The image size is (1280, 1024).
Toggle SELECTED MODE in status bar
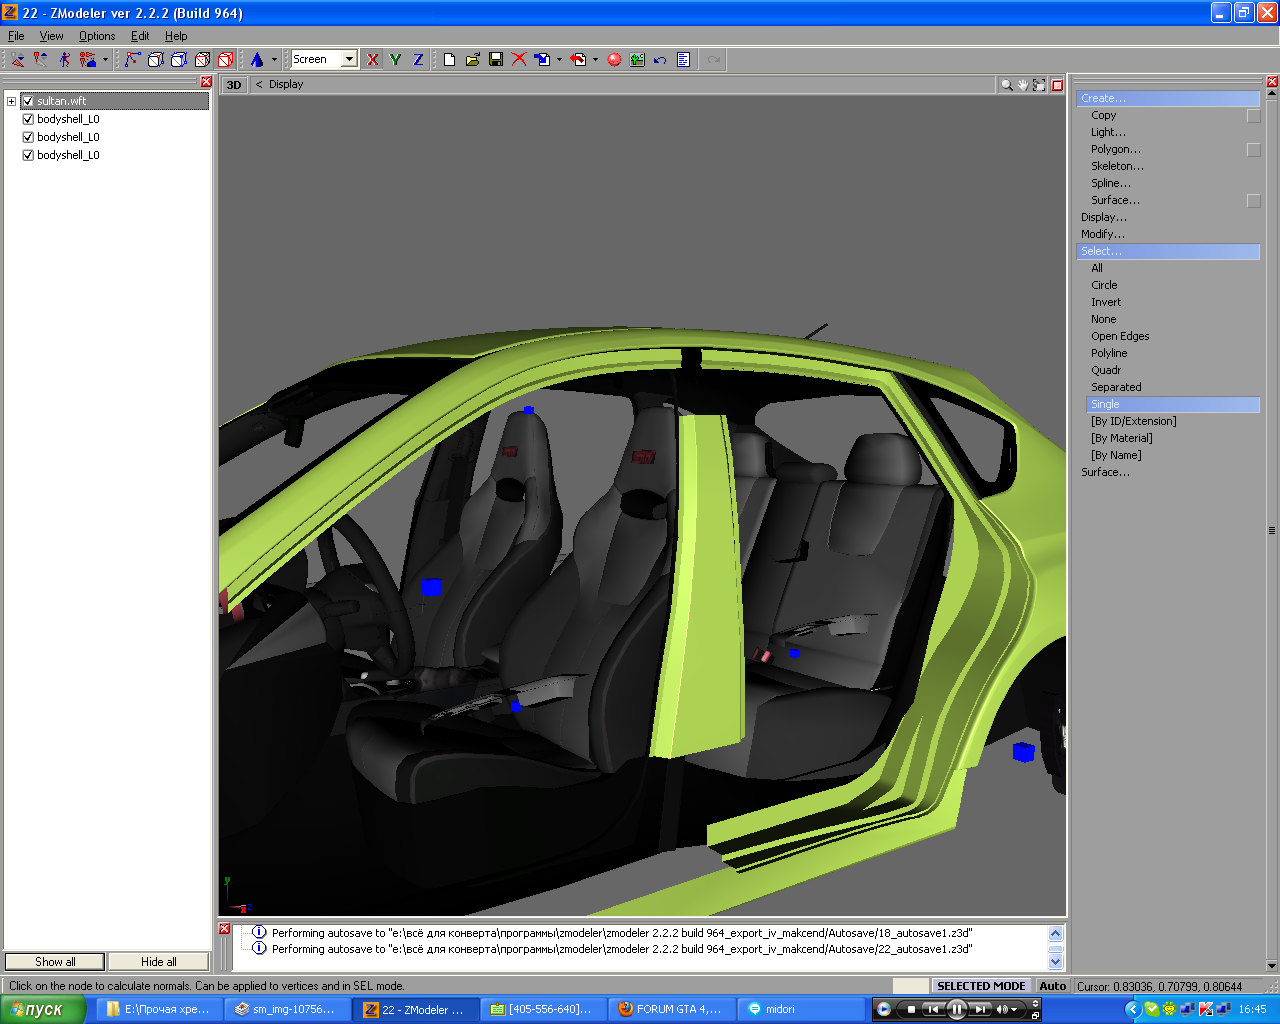pyautogui.click(x=981, y=986)
